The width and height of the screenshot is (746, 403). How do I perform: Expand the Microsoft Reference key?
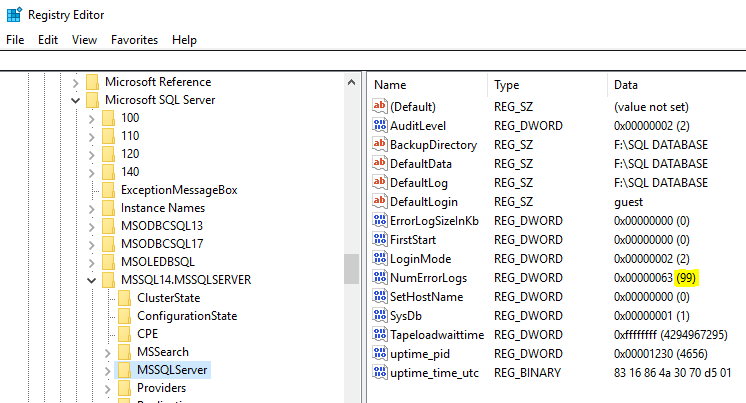pyautogui.click(x=75, y=83)
